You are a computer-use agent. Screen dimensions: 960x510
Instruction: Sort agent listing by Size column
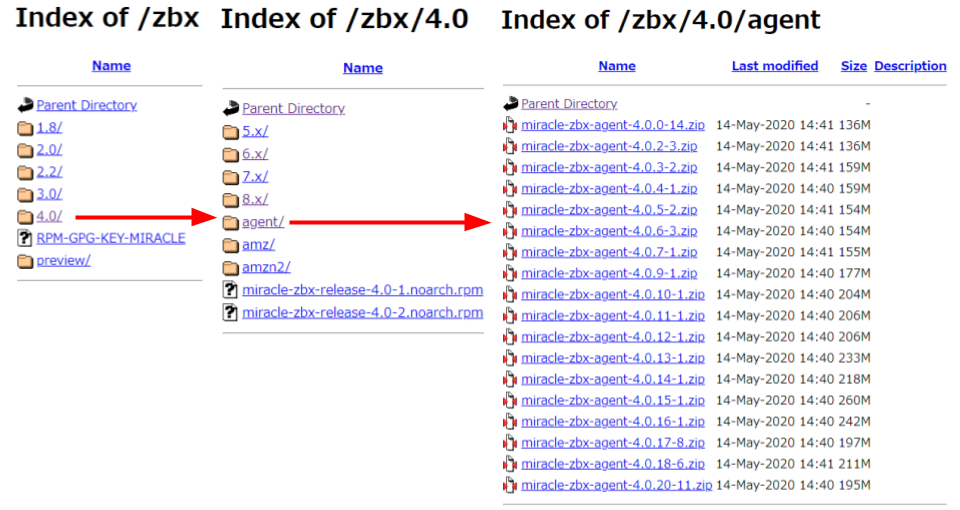coord(853,66)
